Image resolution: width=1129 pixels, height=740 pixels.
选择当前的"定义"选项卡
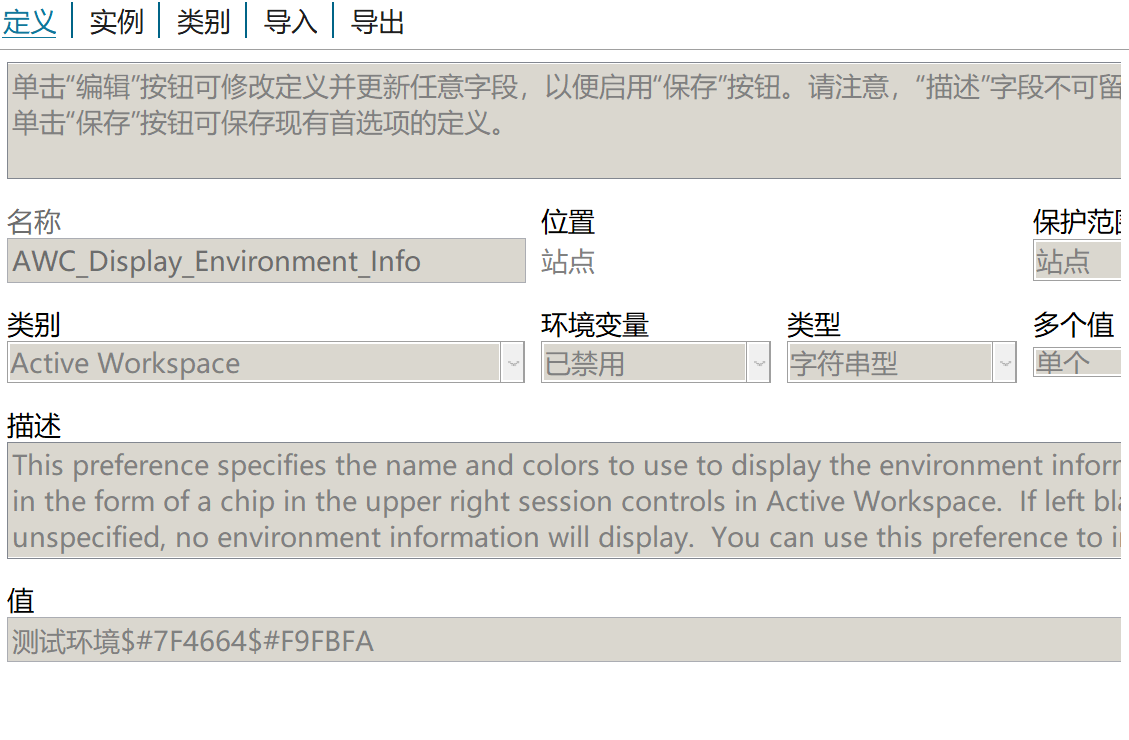click(x=29, y=21)
